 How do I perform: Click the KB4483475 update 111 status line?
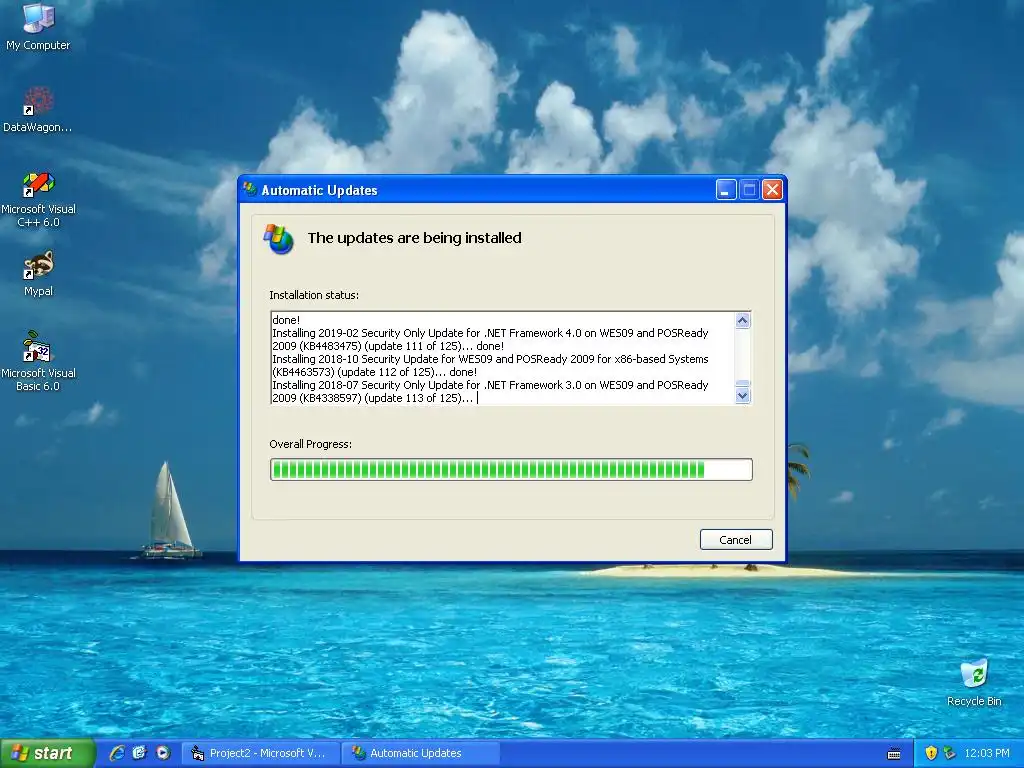click(490, 340)
